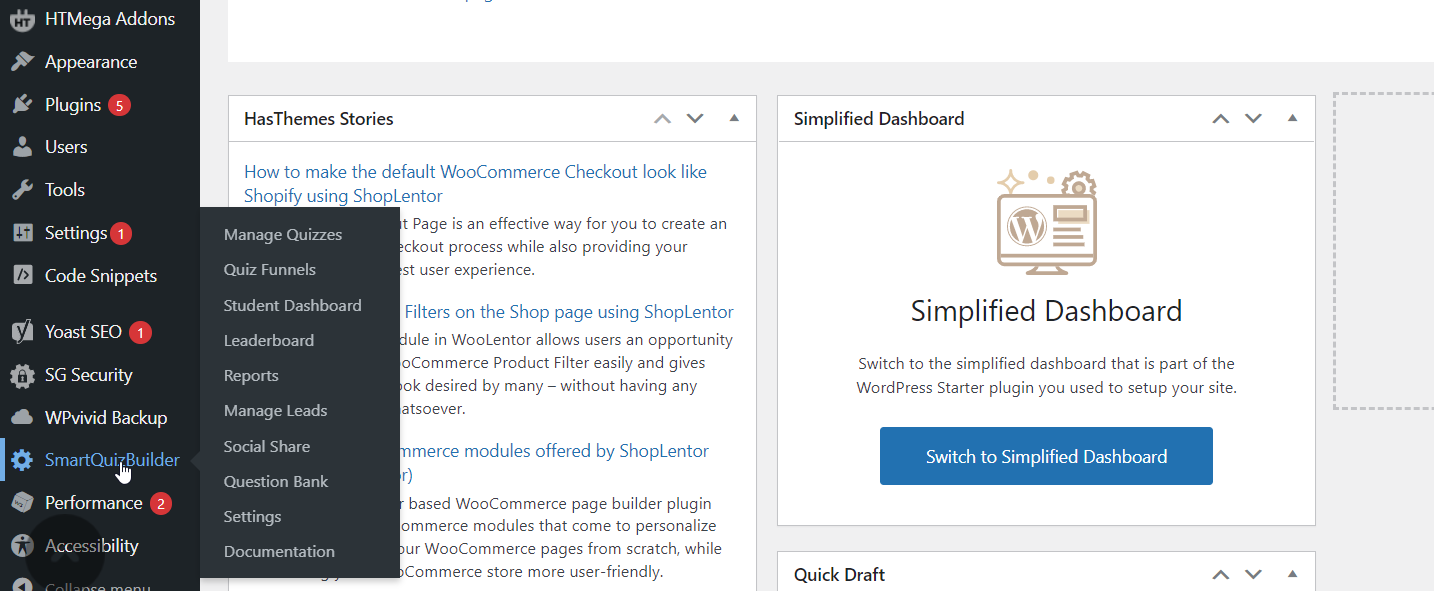1434x591 pixels.
Task: Click the HTMega Addons sidebar icon
Action: click(22, 19)
